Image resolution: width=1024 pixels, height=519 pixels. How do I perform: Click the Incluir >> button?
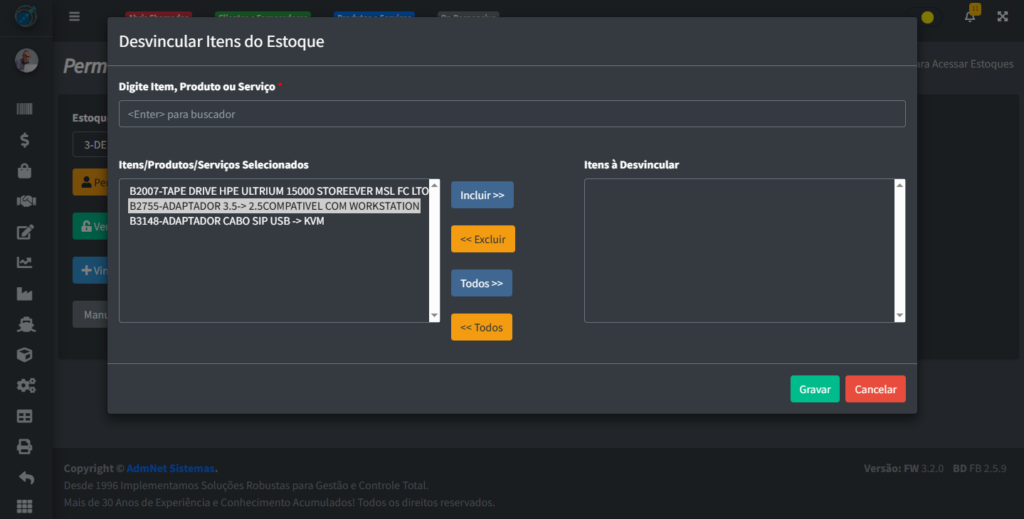point(482,195)
